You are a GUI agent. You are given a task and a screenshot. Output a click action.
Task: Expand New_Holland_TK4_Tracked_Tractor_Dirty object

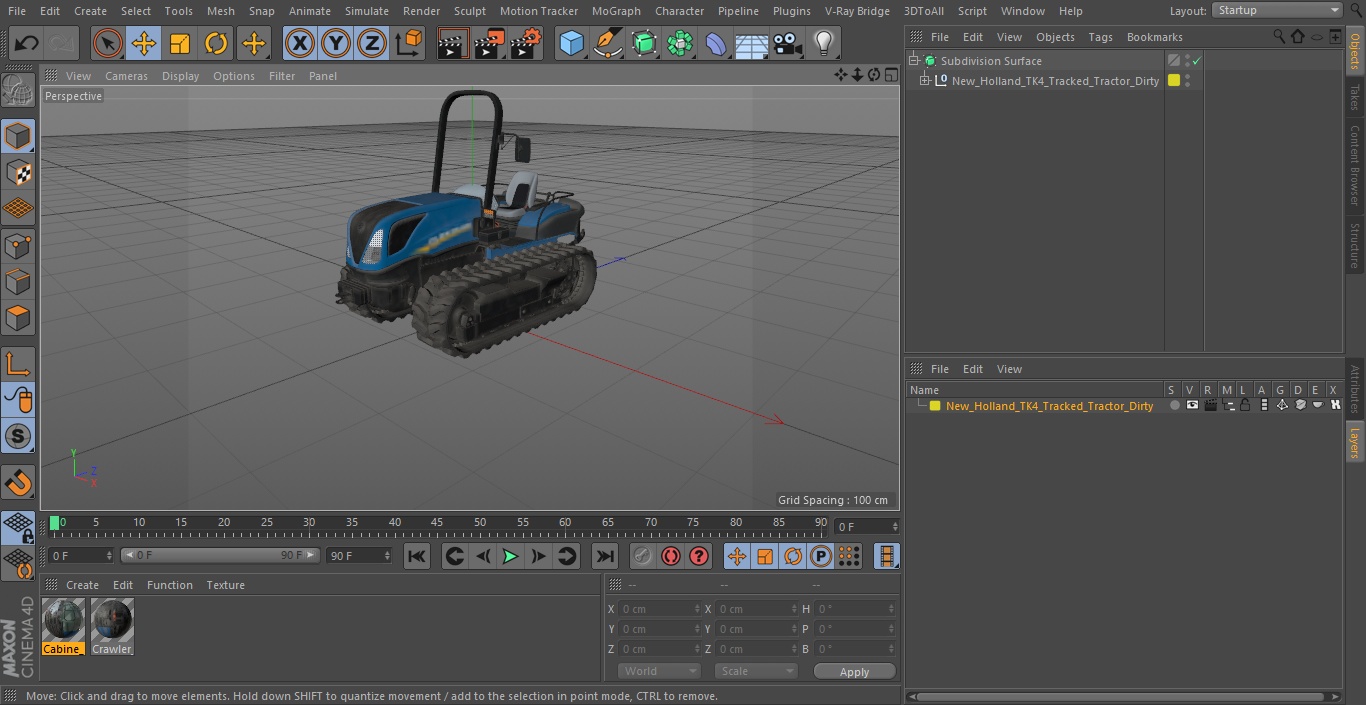click(925, 81)
